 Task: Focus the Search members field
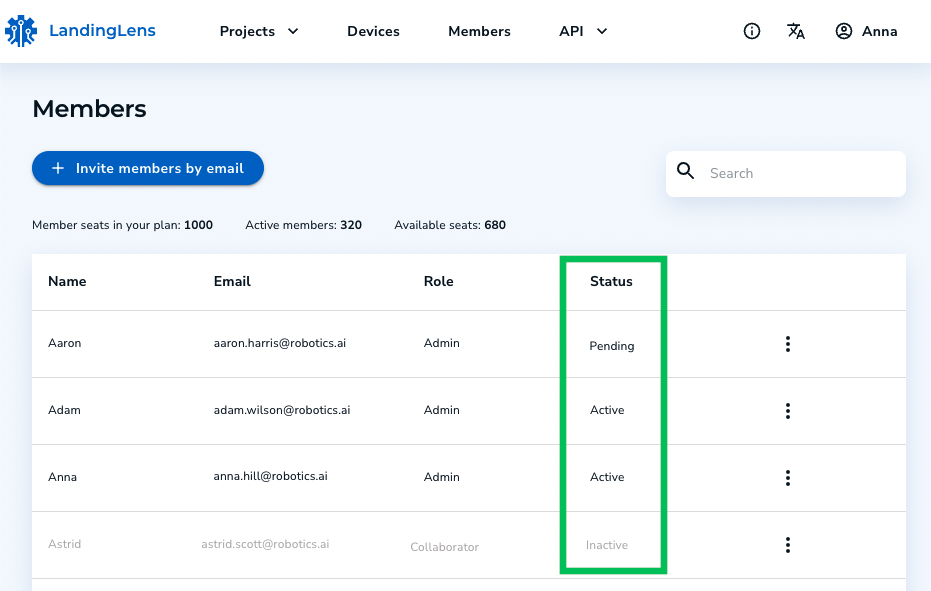[x=786, y=173]
